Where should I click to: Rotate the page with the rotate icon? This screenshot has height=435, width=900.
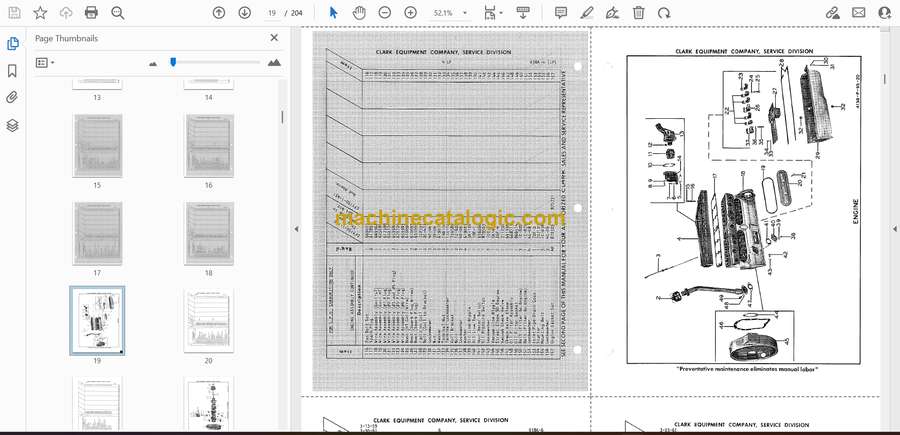pyautogui.click(x=664, y=13)
